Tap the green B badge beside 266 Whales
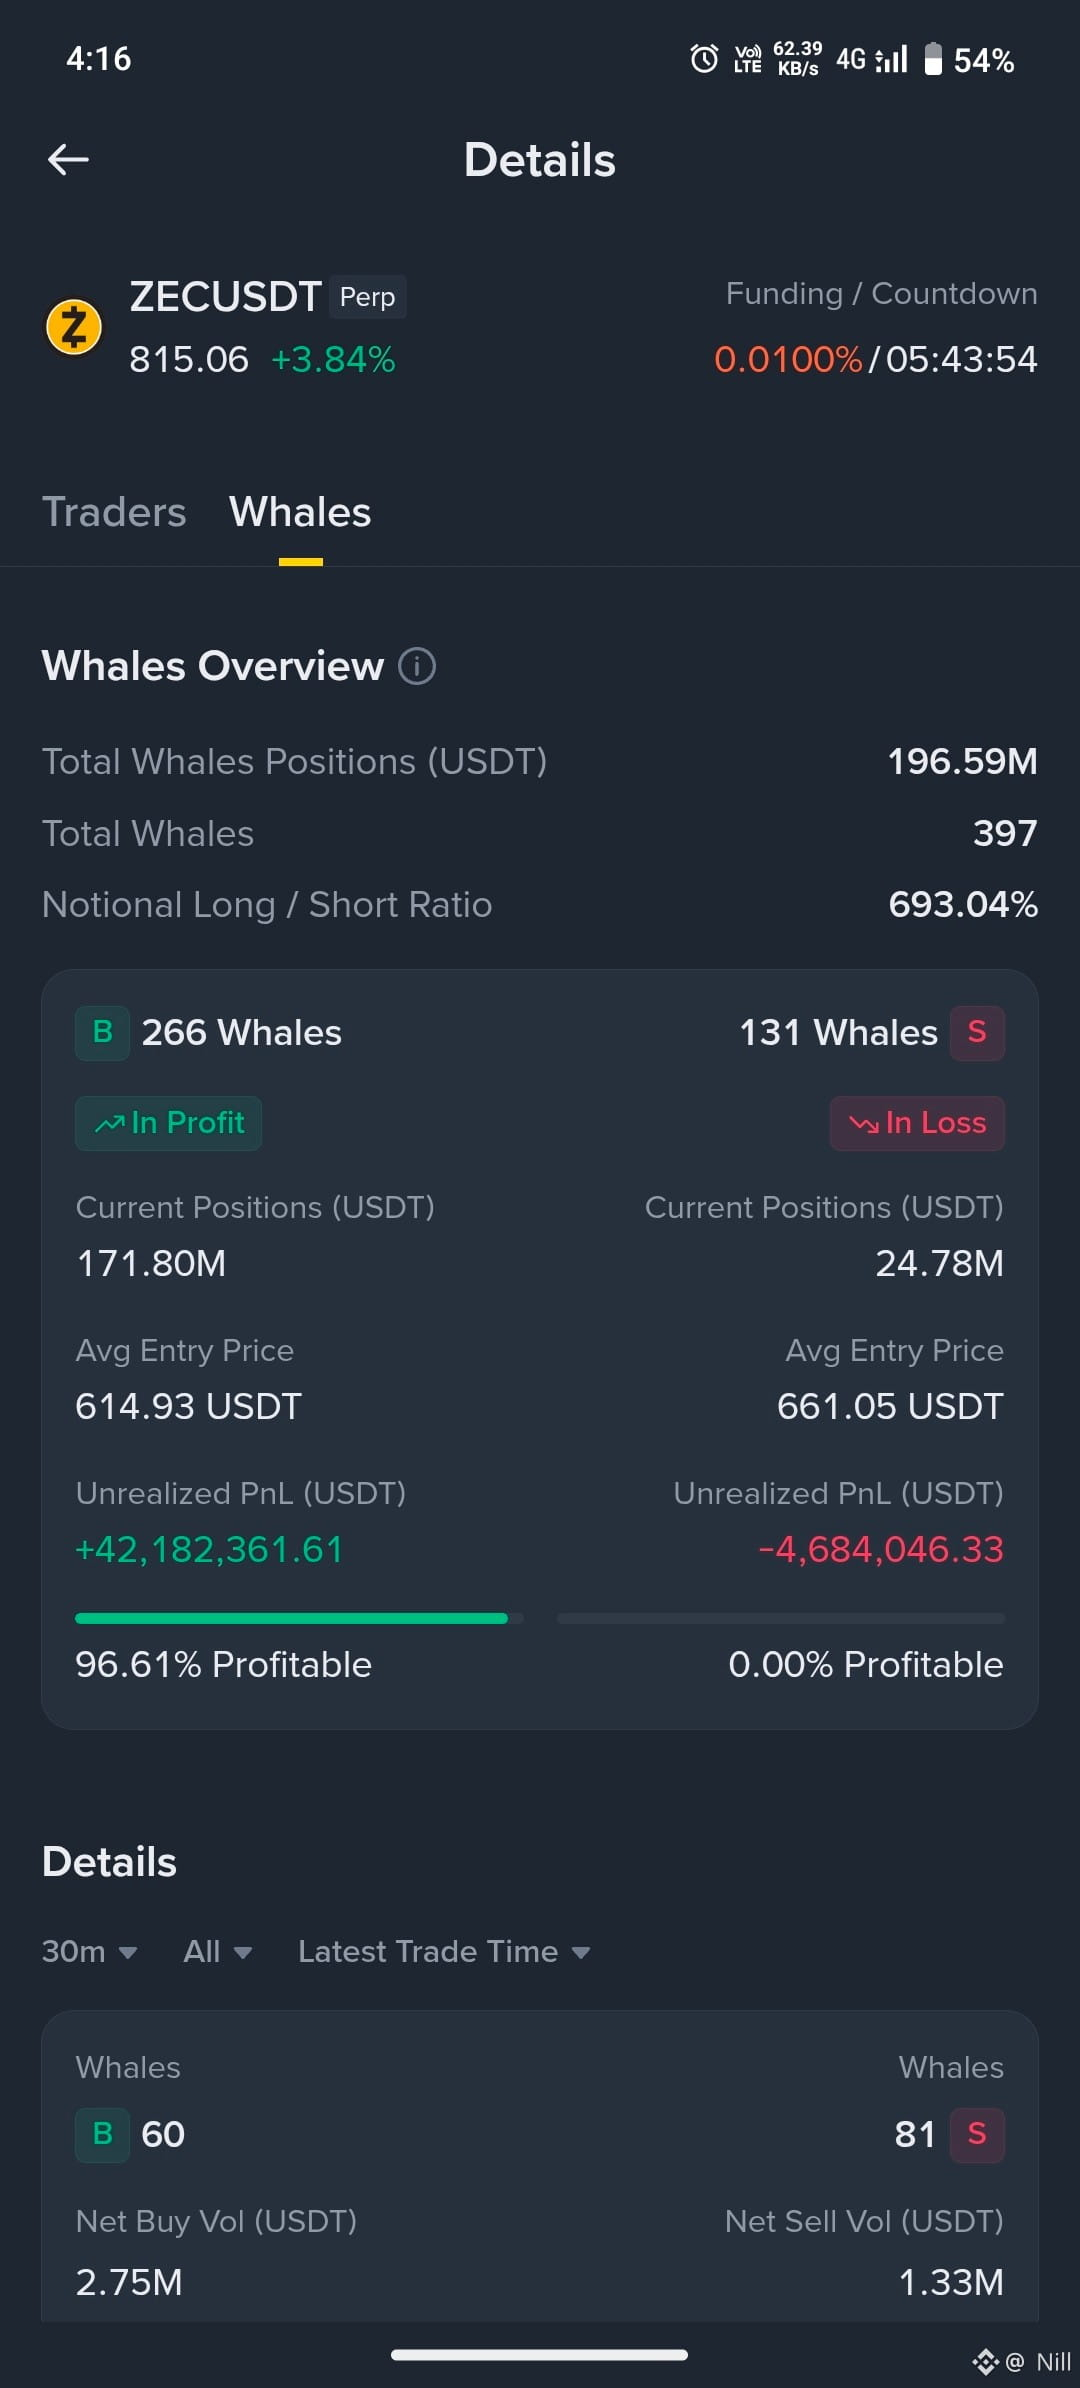The image size is (1080, 2388). click(x=102, y=1033)
